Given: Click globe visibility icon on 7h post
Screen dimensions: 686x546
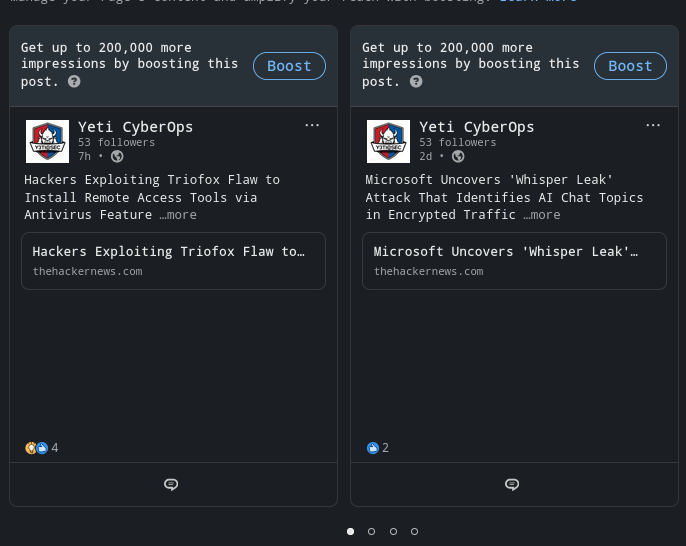Looking at the screenshot, I should point(117,156).
